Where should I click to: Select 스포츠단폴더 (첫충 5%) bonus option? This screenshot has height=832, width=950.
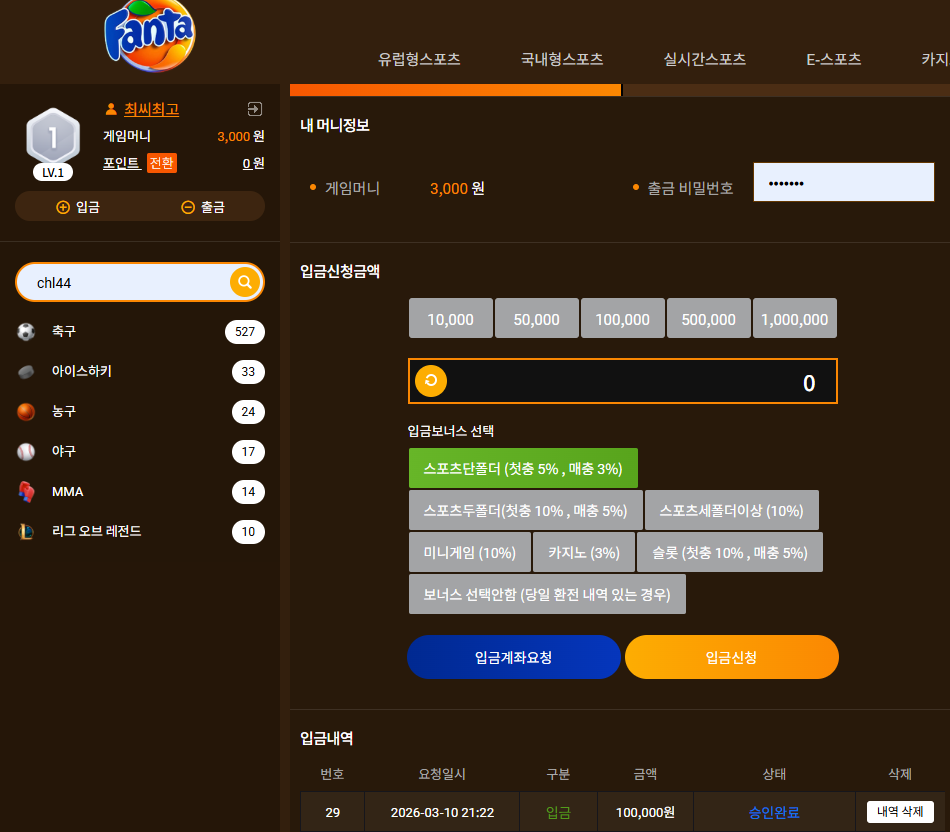pos(523,468)
